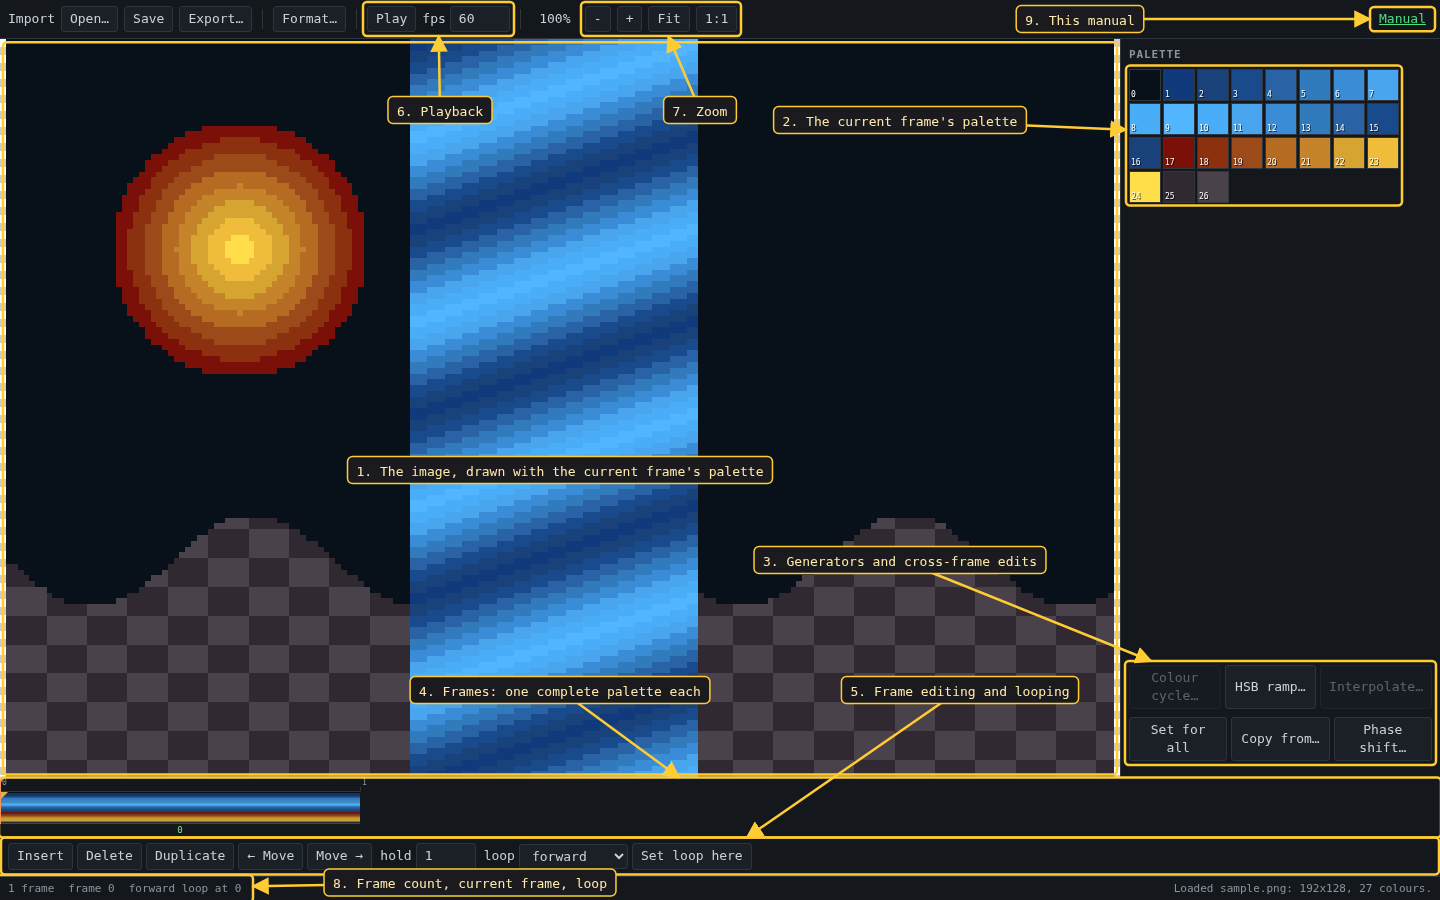Duplicate the current frame

190,856
